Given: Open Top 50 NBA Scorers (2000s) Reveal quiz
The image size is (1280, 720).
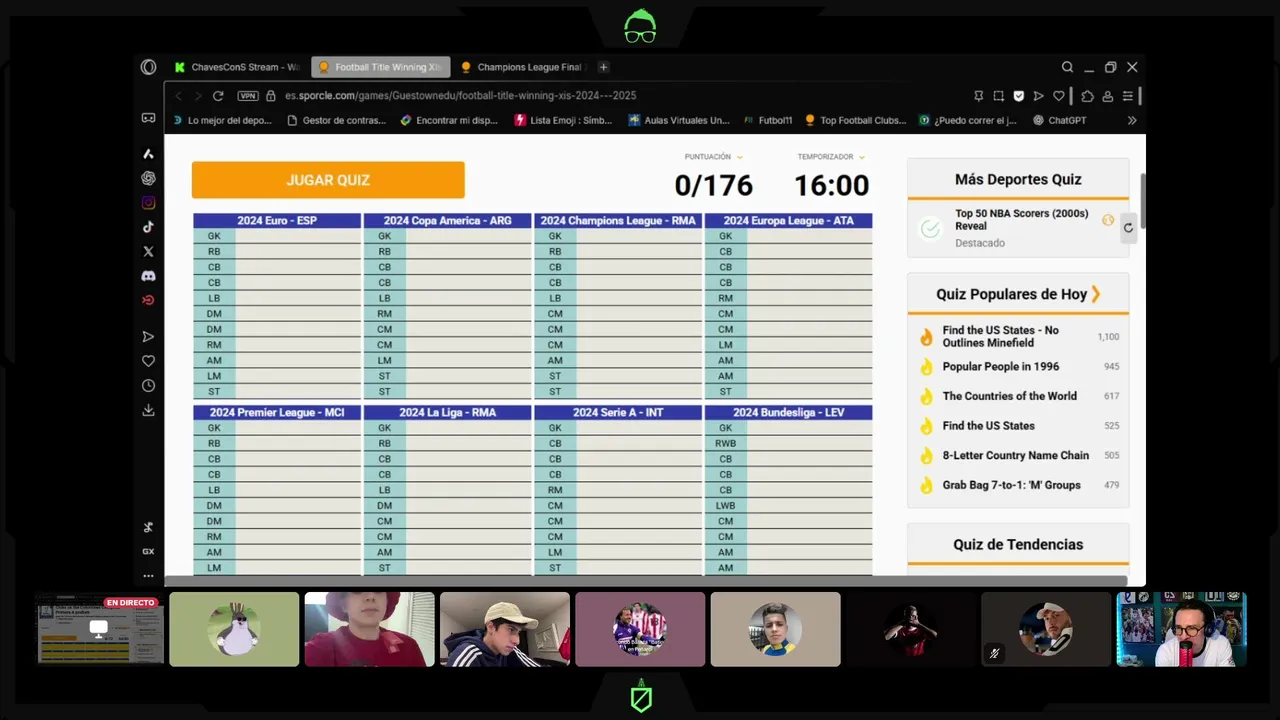Looking at the screenshot, I should tap(1021, 219).
